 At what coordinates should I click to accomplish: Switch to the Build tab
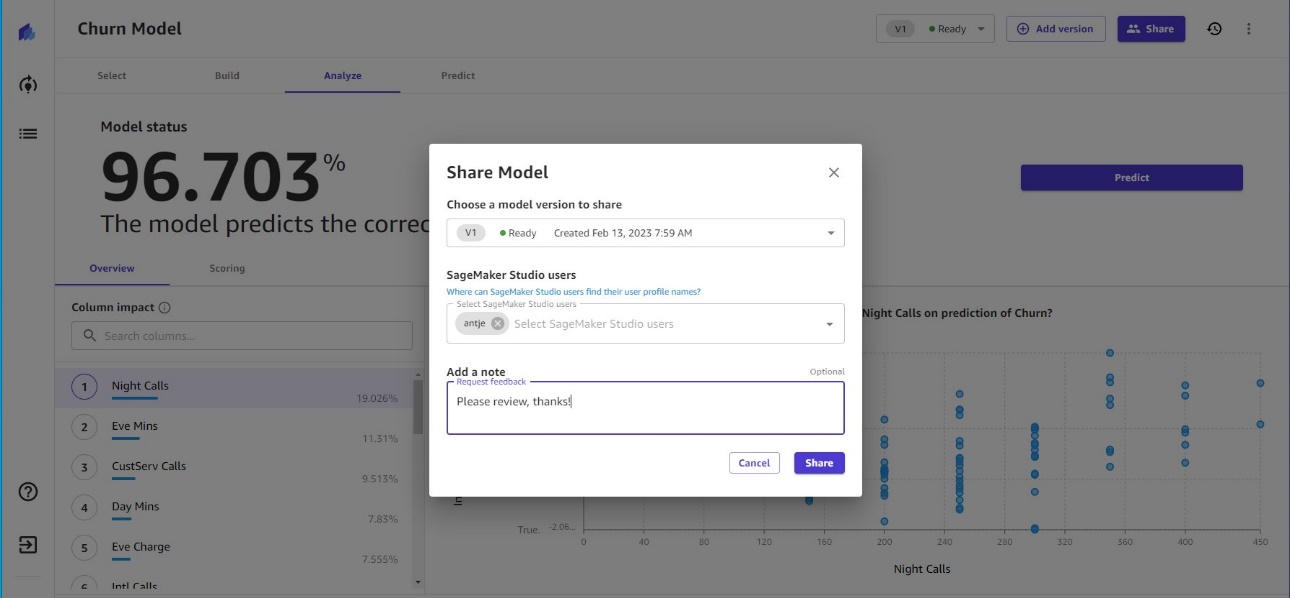(x=227, y=76)
